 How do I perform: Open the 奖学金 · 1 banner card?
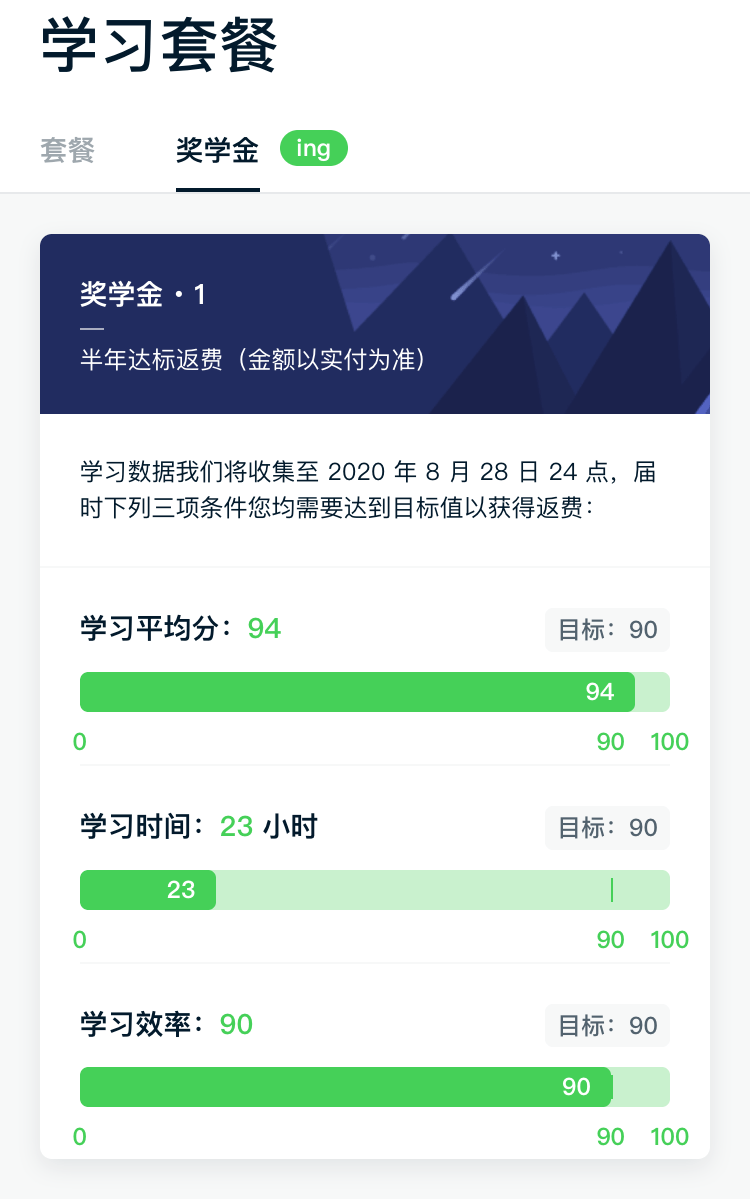pyautogui.click(x=375, y=323)
